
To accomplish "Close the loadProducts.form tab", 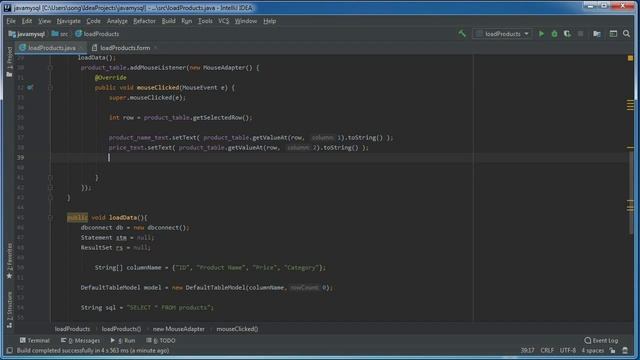I will click(x=156, y=48).
